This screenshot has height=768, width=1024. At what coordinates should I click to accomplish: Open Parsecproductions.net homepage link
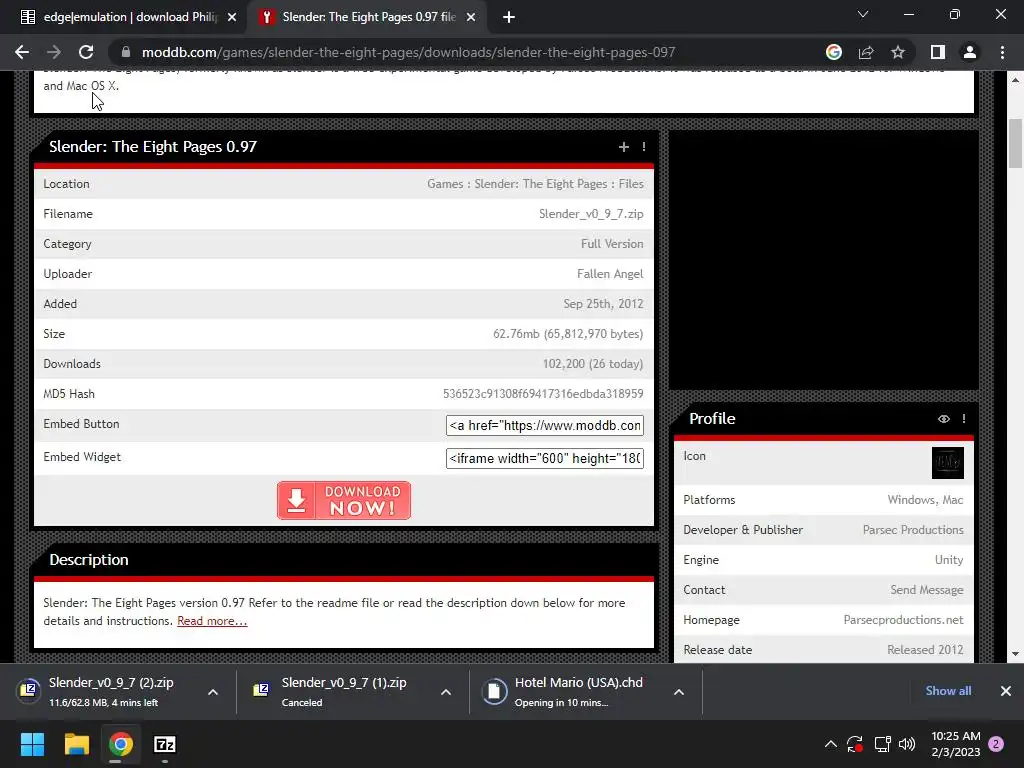click(903, 620)
